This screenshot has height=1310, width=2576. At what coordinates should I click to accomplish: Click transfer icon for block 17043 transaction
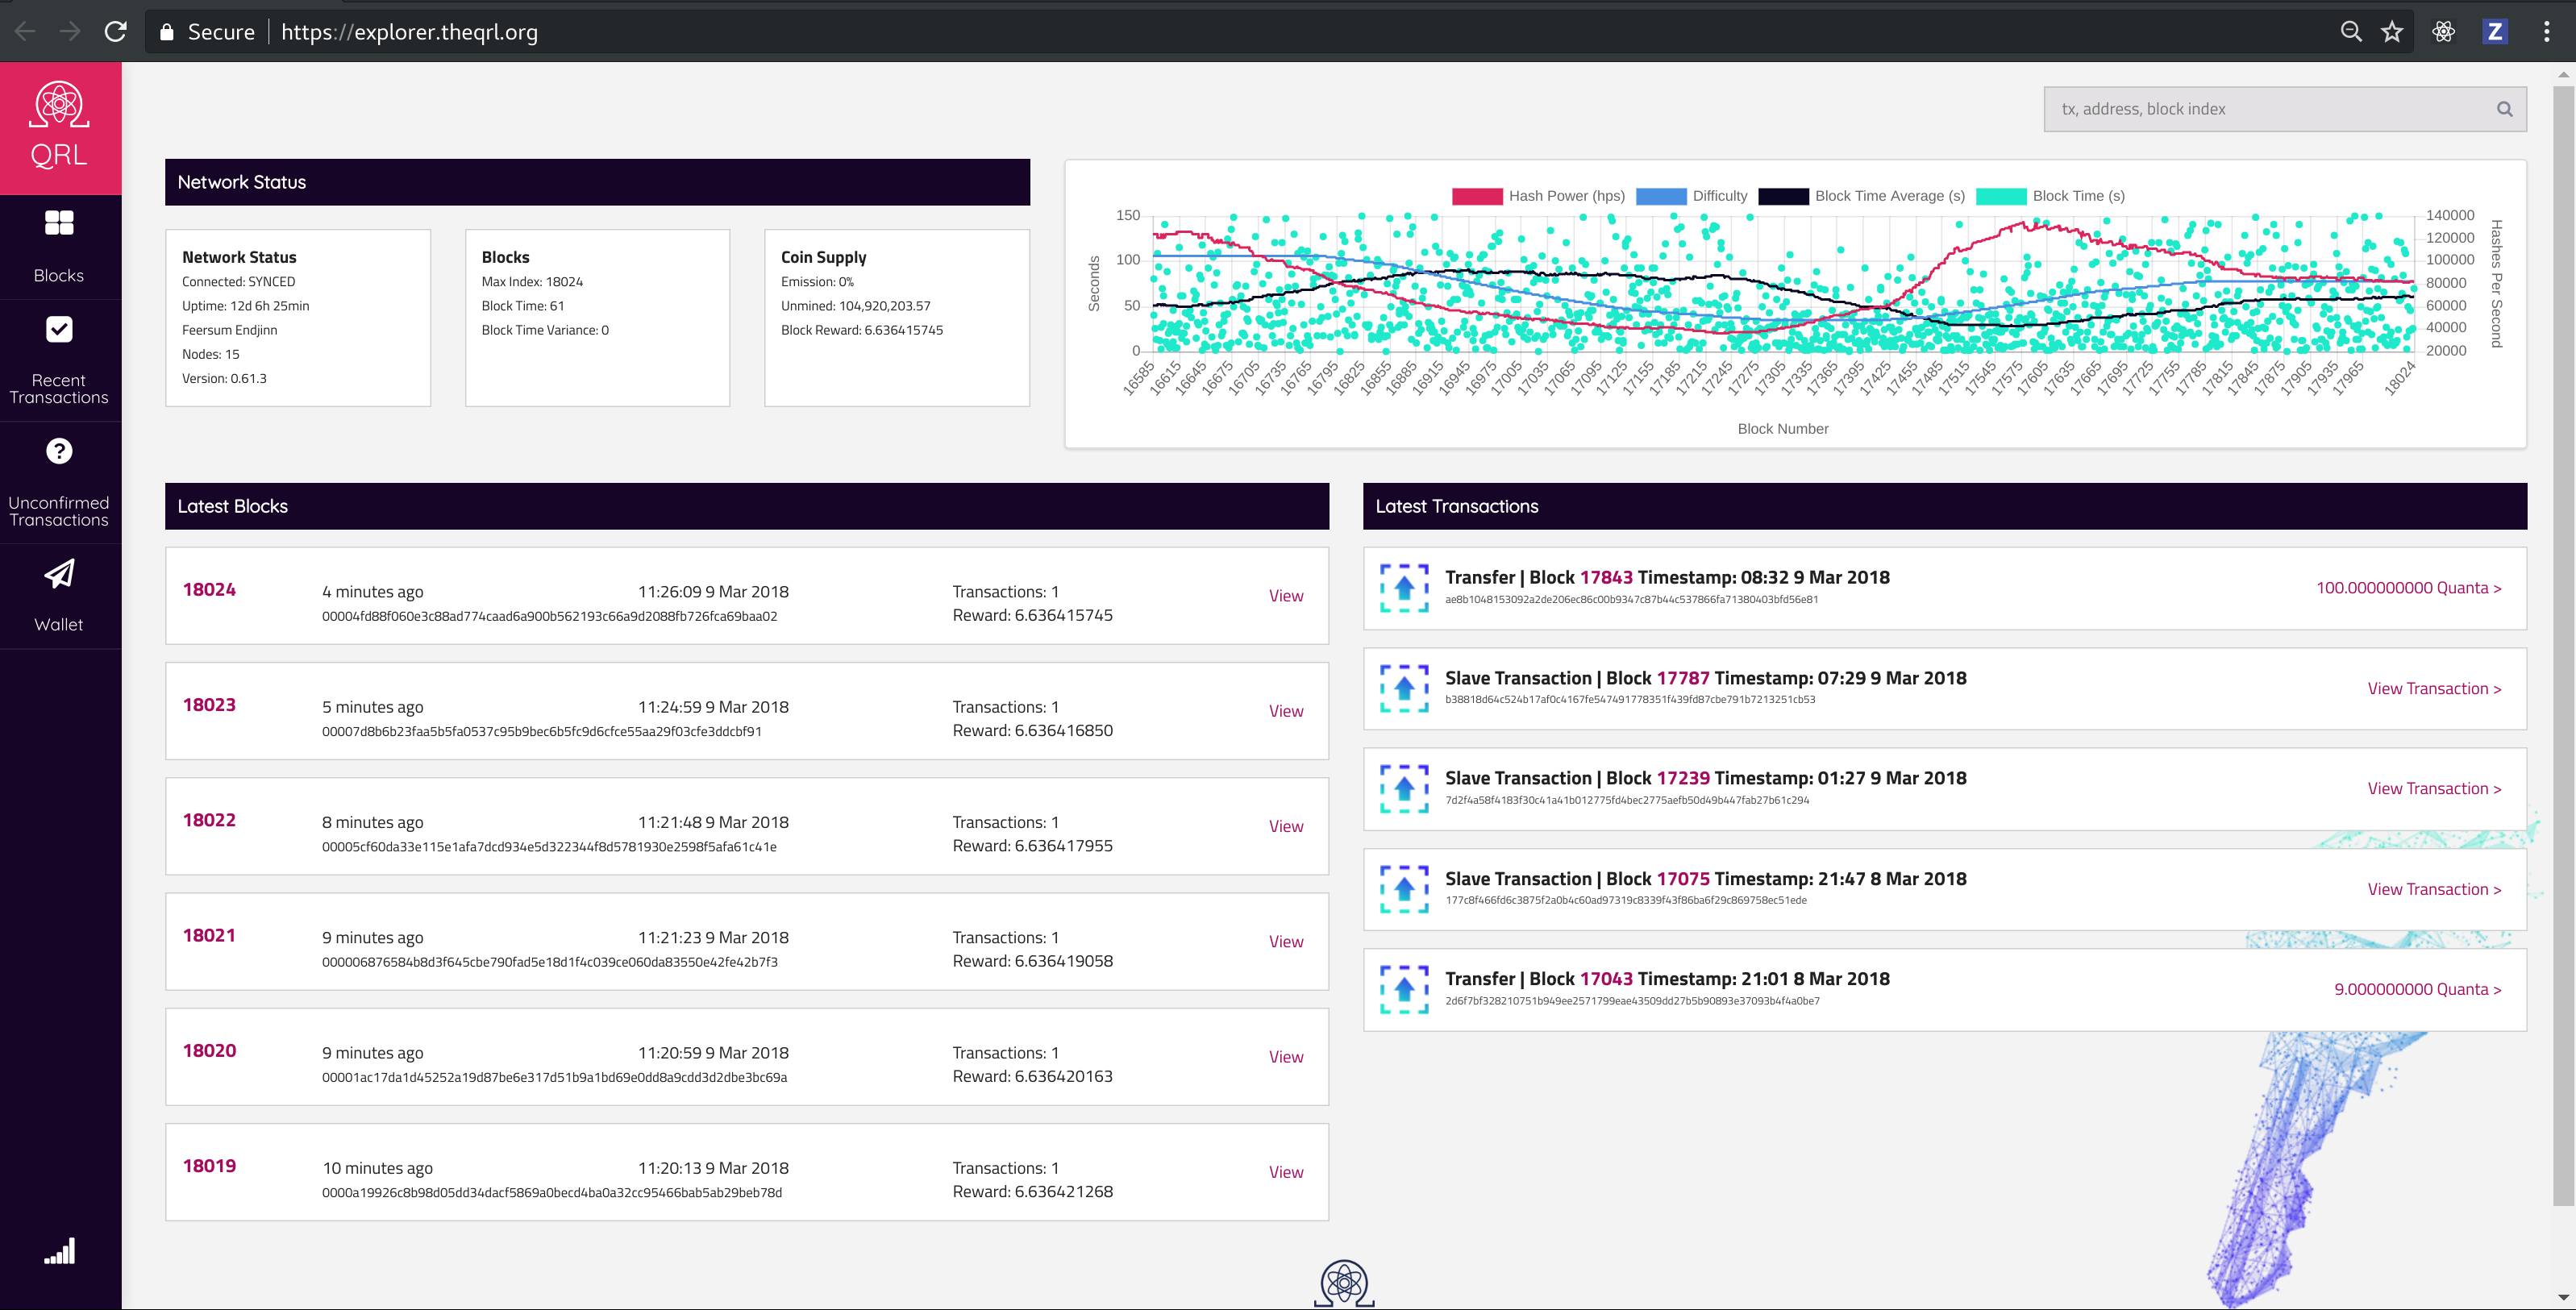[1404, 989]
